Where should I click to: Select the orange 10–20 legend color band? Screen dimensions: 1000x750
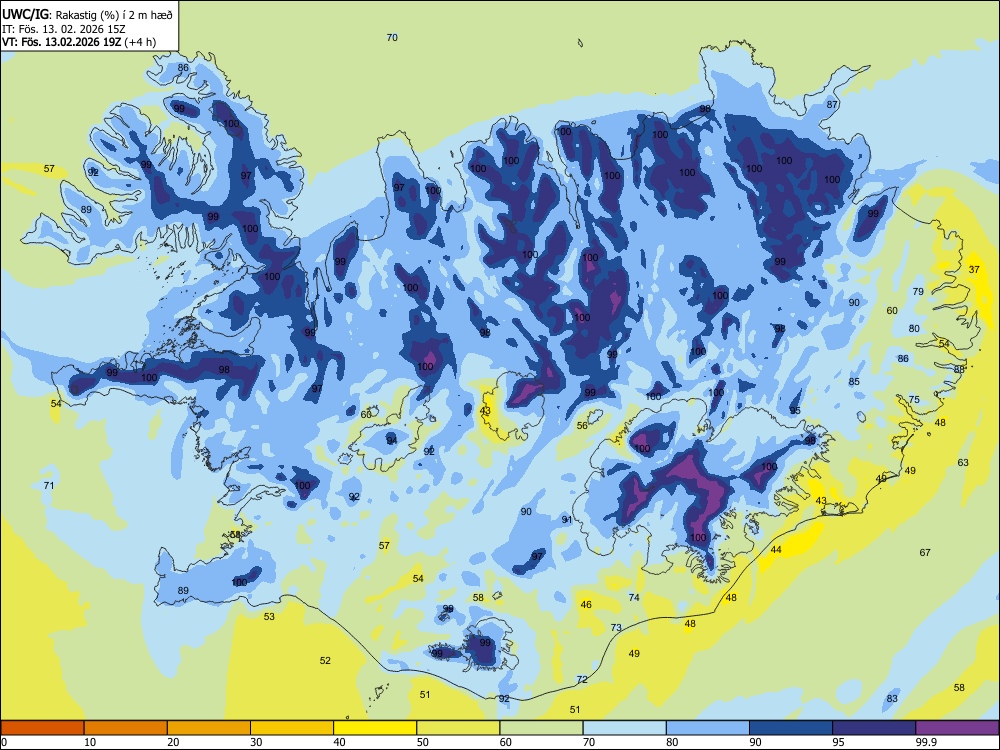[x=126, y=728]
